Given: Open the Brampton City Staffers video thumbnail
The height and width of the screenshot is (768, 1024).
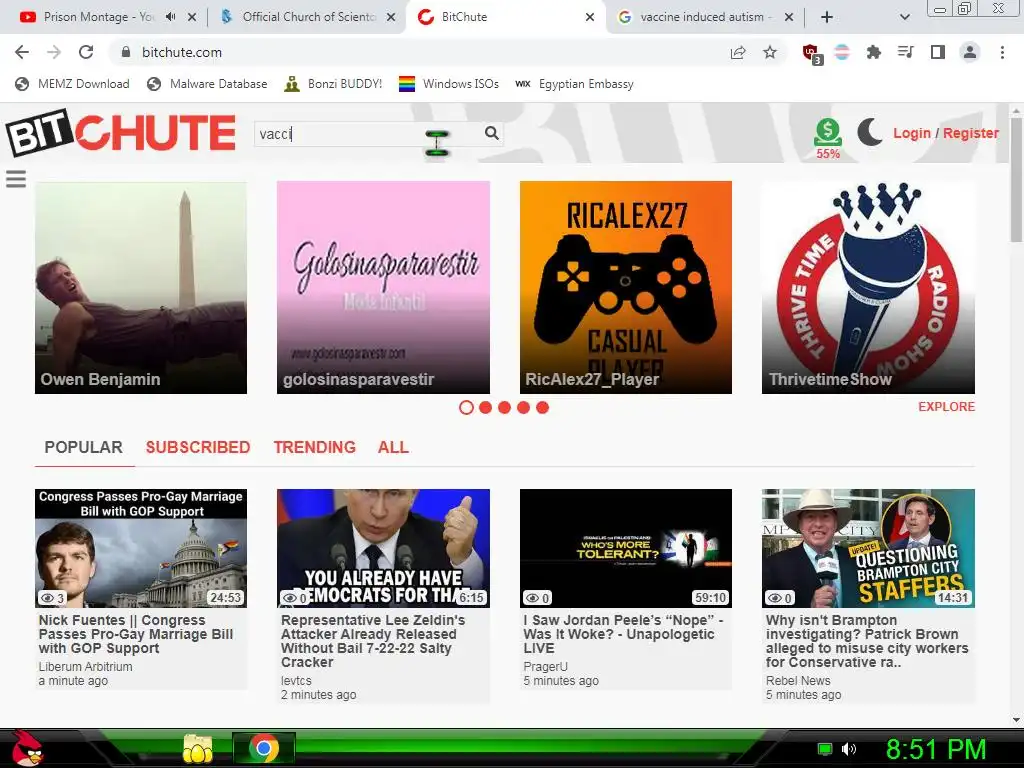Looking at the screenshot, I should point(868,549).
